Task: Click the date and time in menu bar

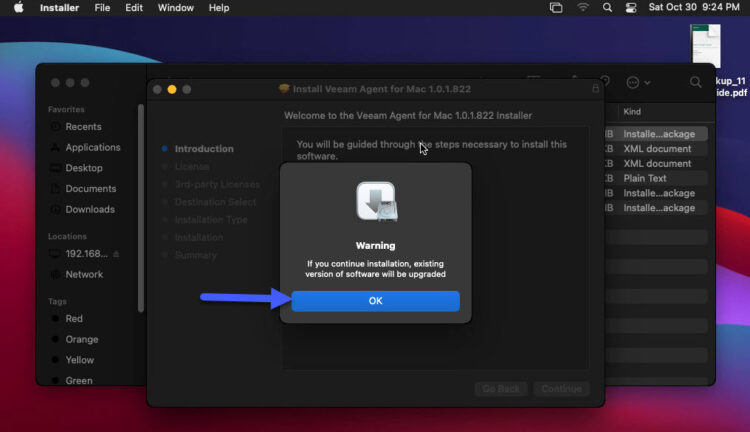Action: 694,7
